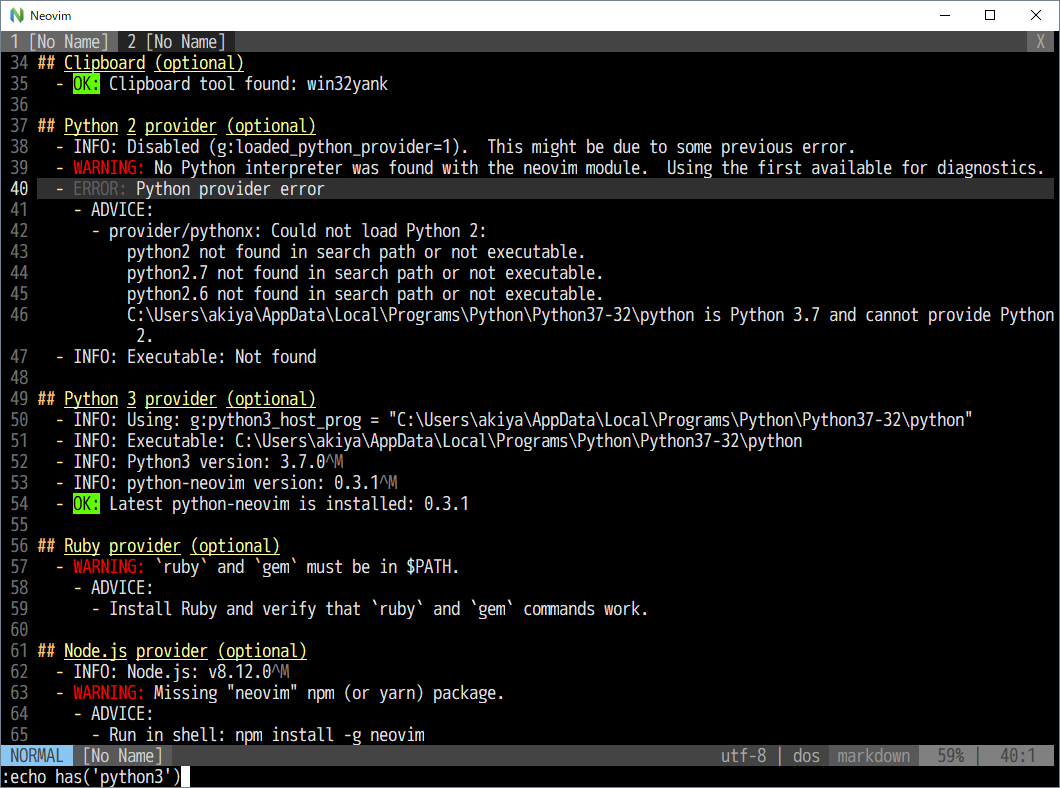1060x788 pixels.
Task: Click the ERROR label on line 40
Action: click(x=99, y=189)
